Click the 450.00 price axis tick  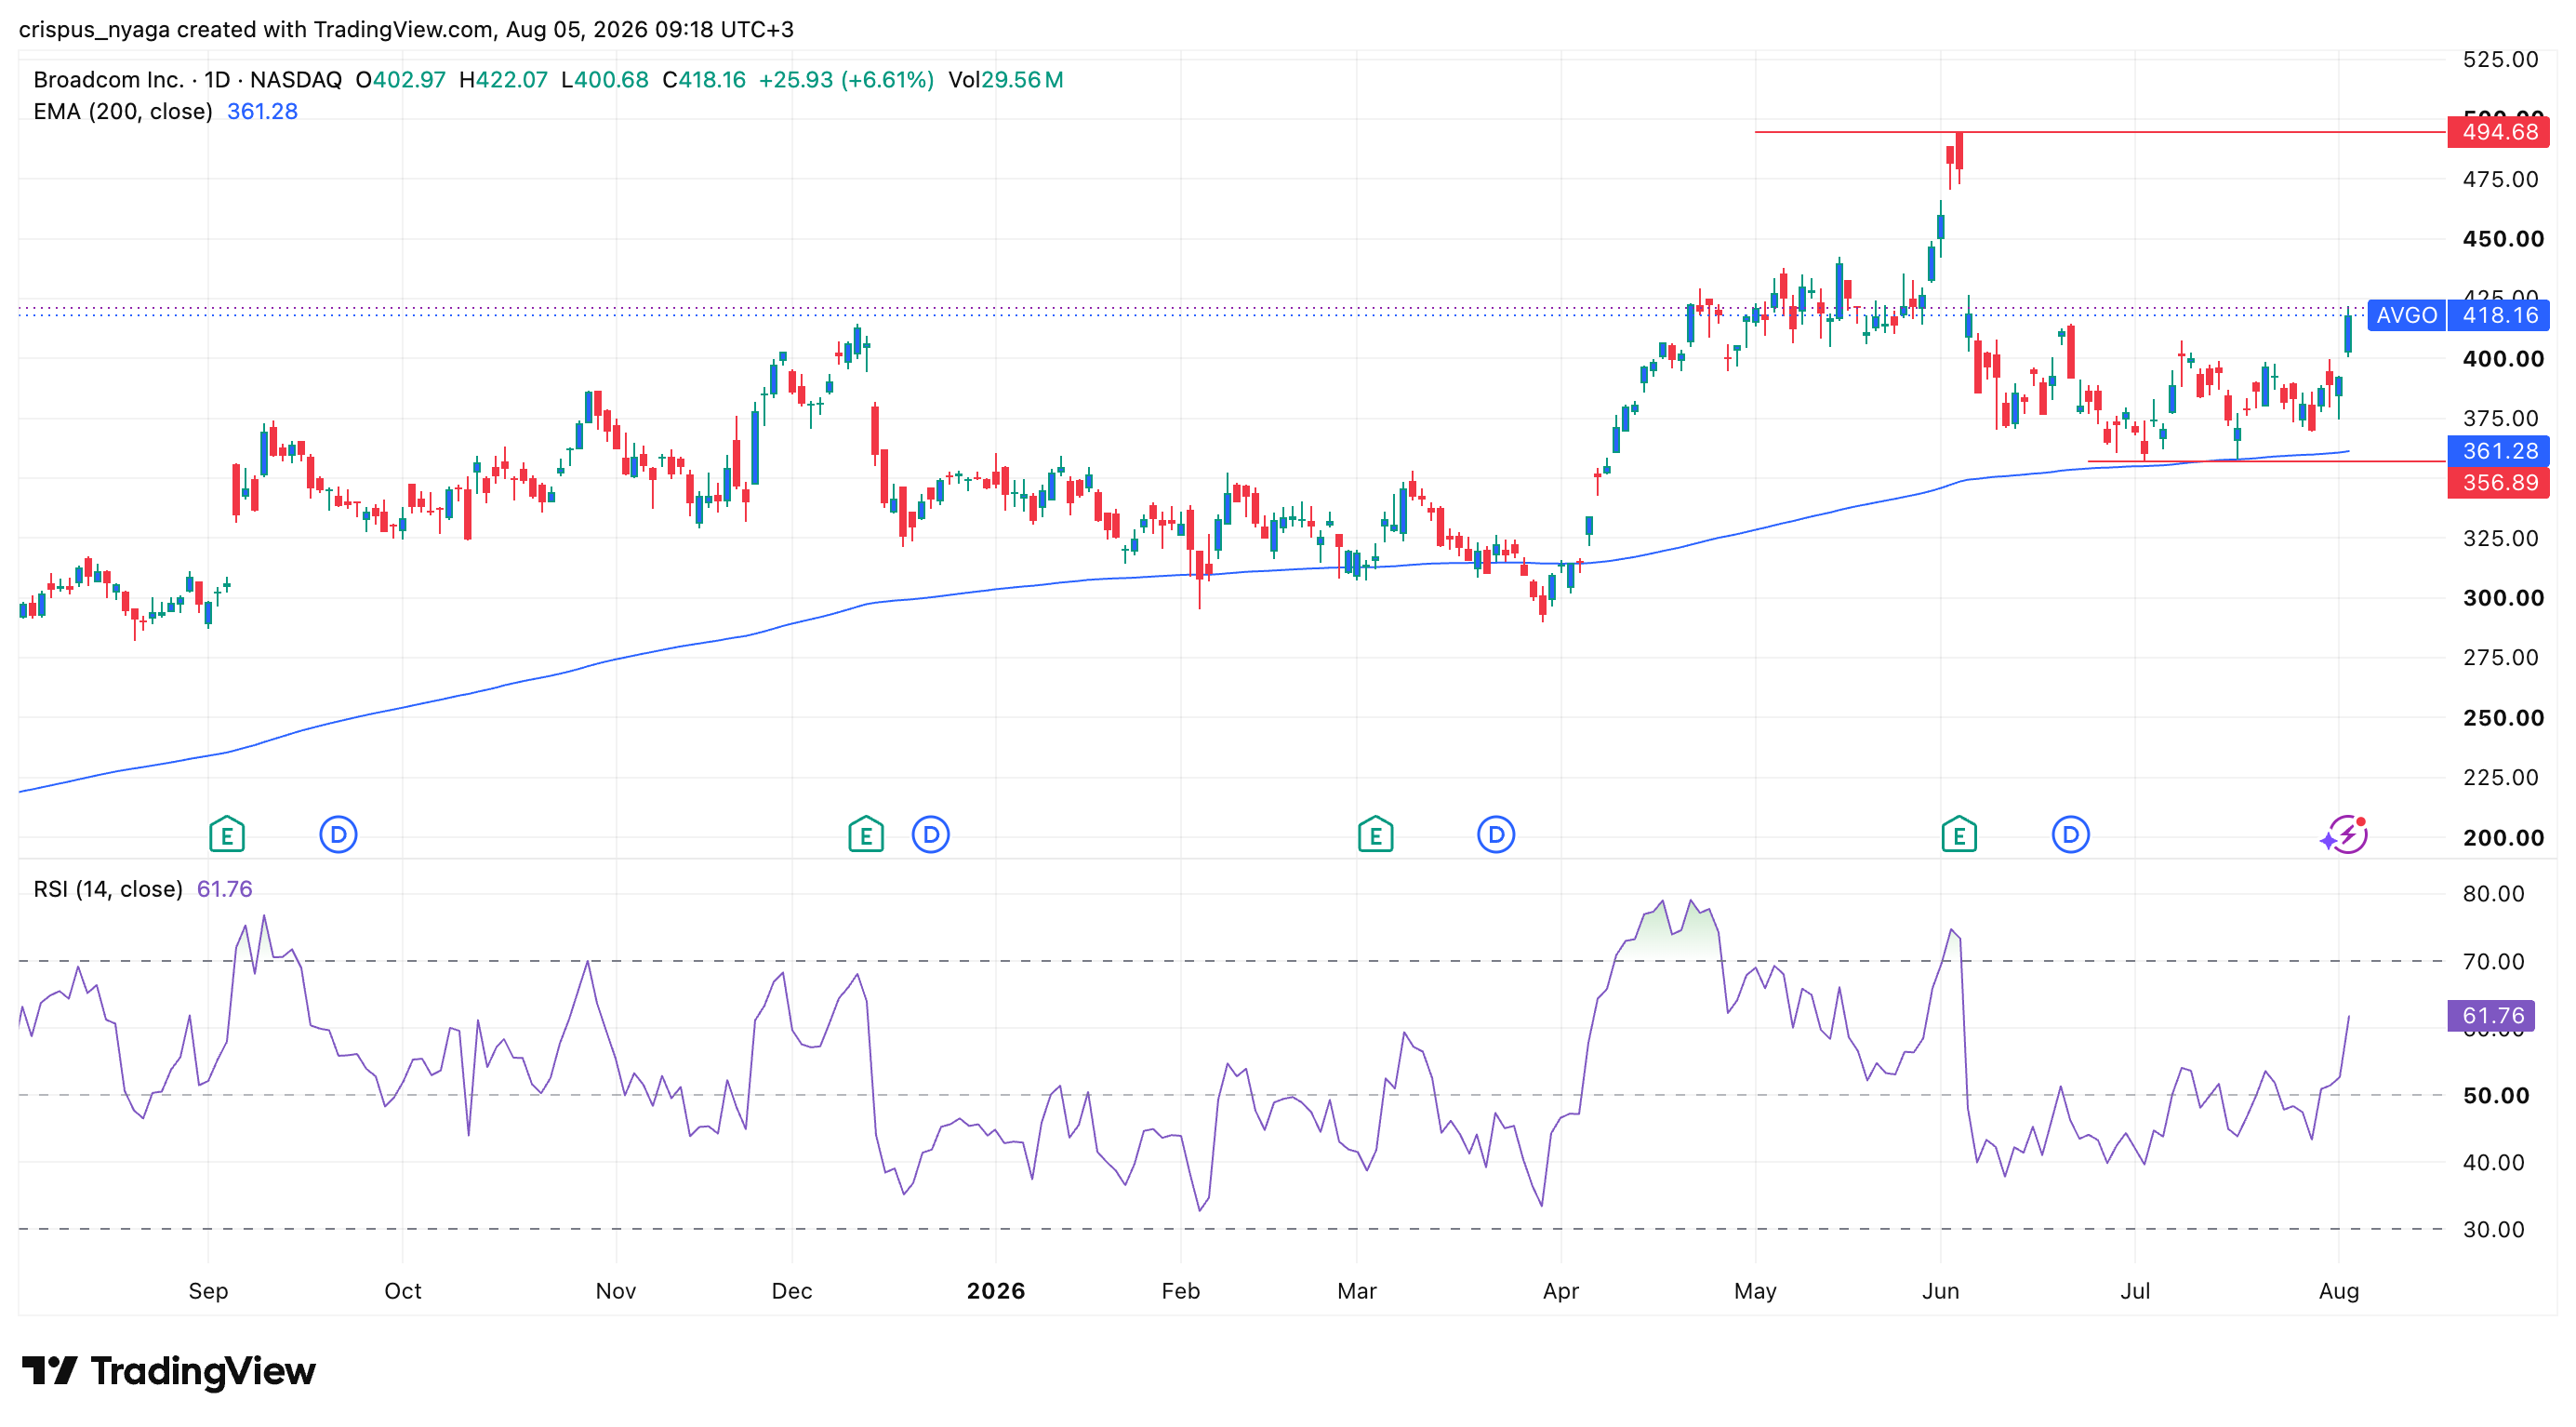point(2503,239)
